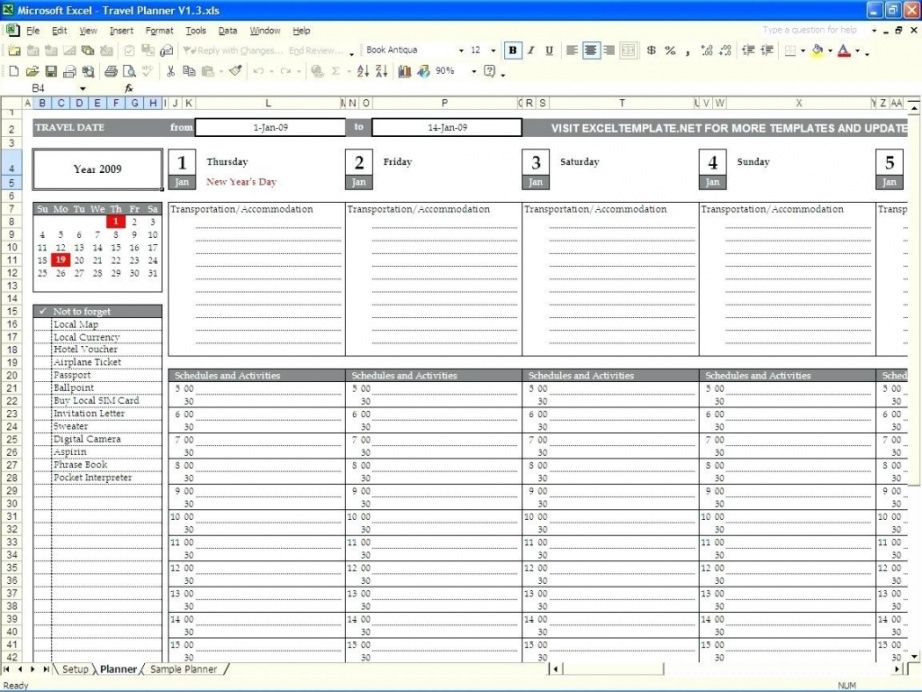Copy the selected cells
This screenshot has height=692, width=922.
[x=189, y=72]
